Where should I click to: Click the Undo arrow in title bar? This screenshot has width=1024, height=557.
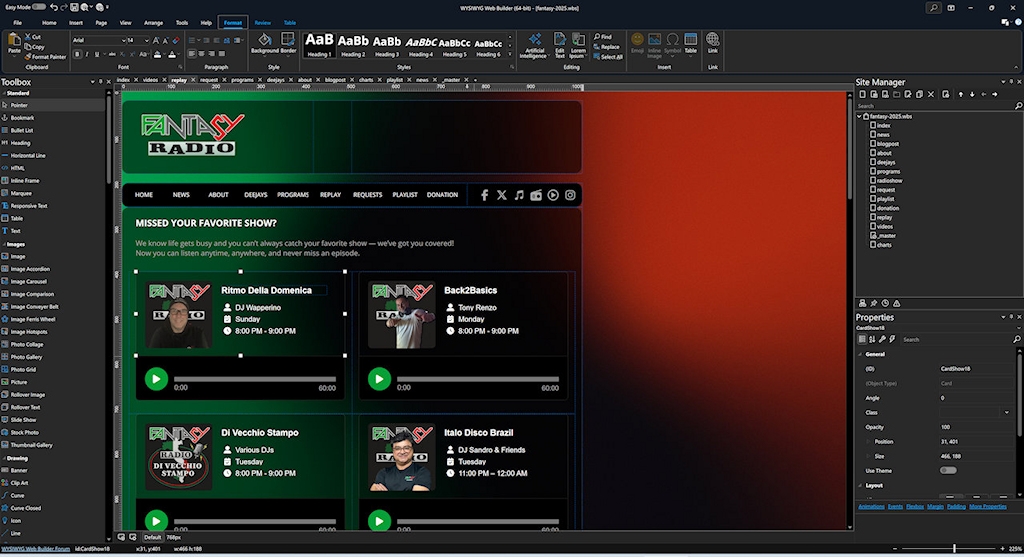tap(54, 7)
